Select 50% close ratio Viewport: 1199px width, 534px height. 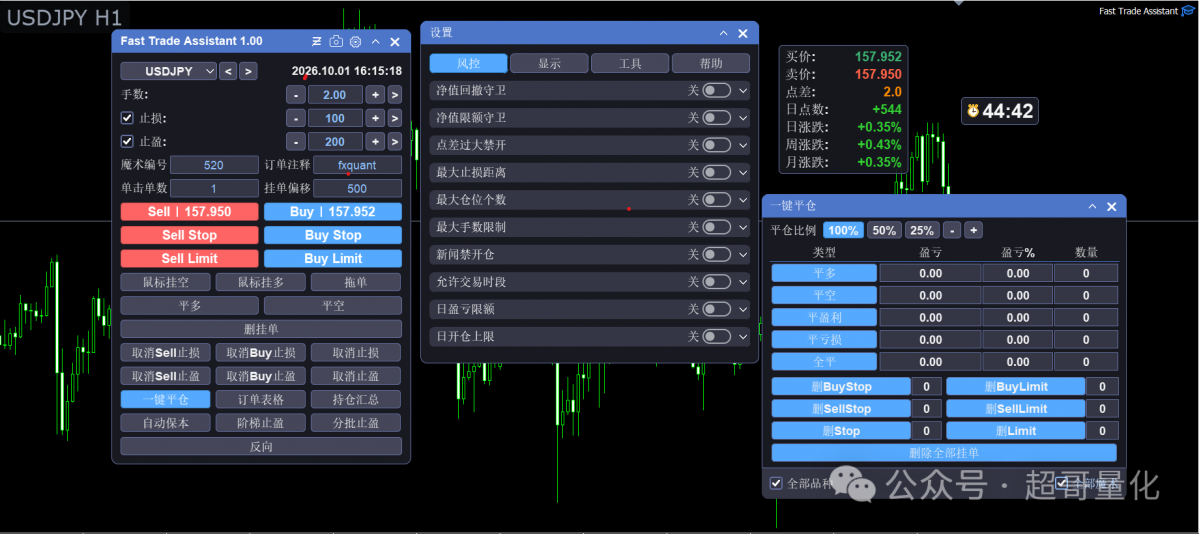pyautogui.click(x=884, y=230)
